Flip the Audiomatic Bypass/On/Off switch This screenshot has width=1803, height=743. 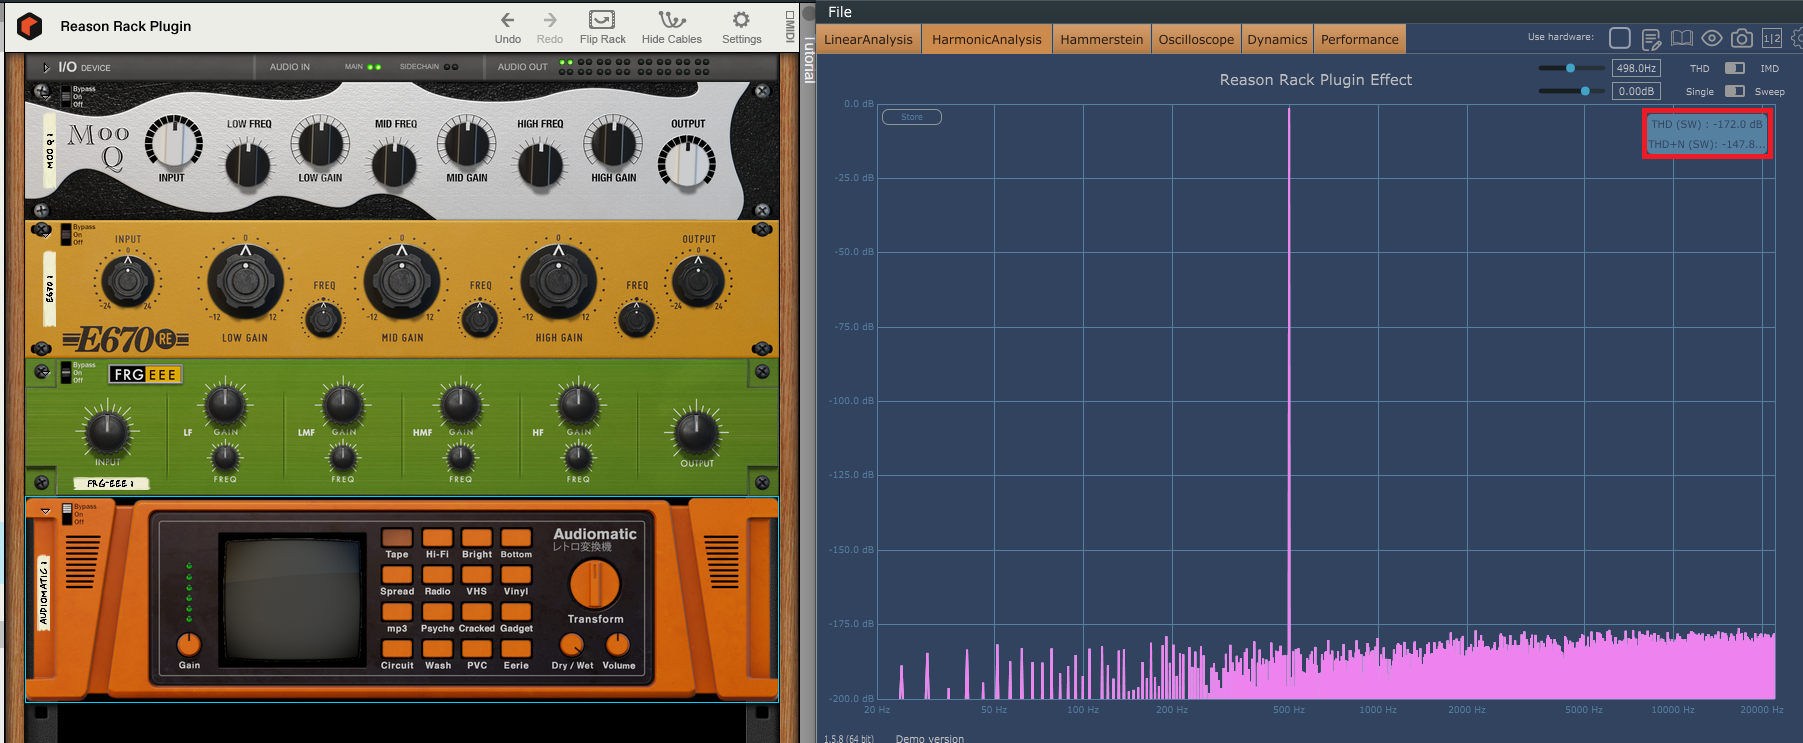pyautogui.click(x=67, y=514)
